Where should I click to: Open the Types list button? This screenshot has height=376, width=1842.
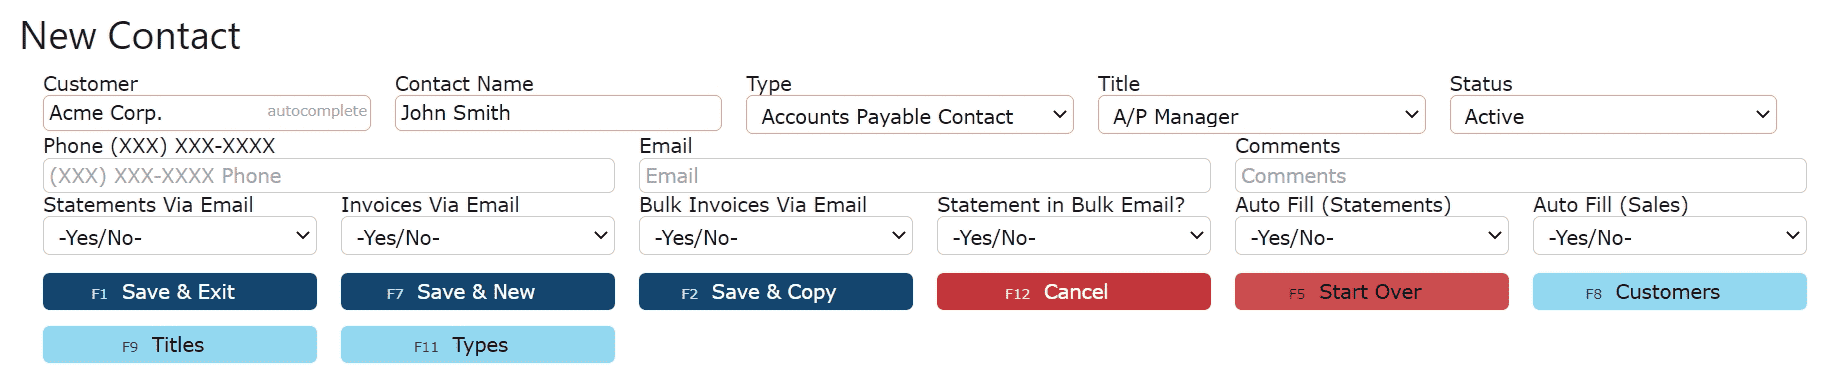[478, 345]
